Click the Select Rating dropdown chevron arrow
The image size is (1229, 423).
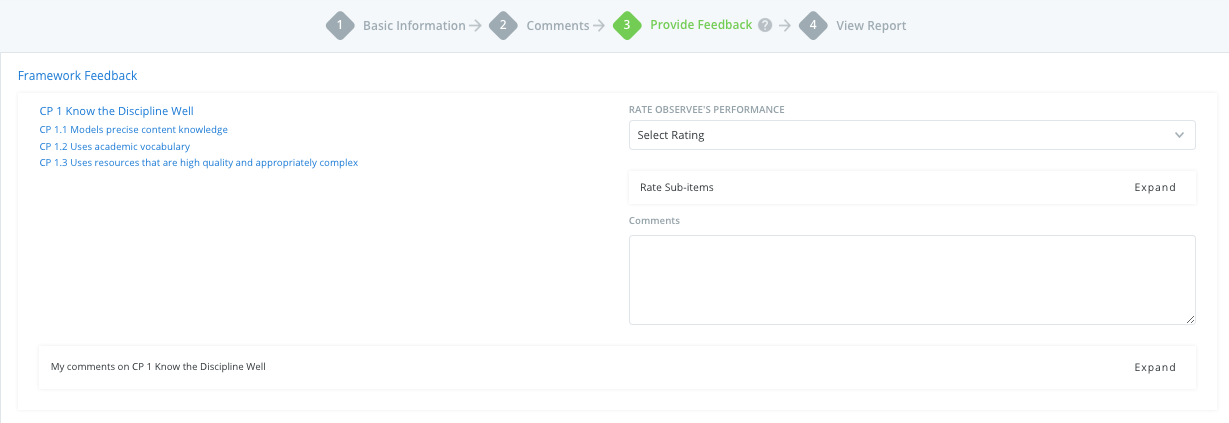[1180, 135]
